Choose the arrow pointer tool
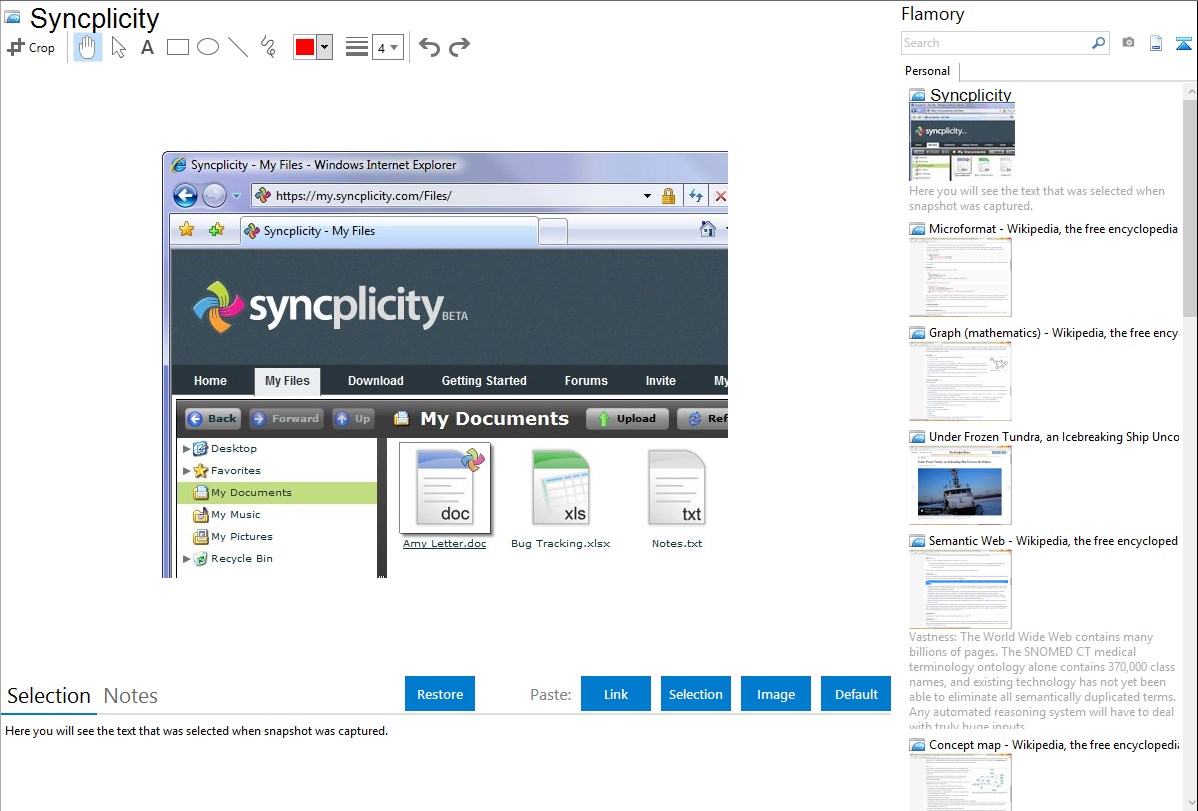Viewport: 1198px width, 811px height. [x=118, y=47]
